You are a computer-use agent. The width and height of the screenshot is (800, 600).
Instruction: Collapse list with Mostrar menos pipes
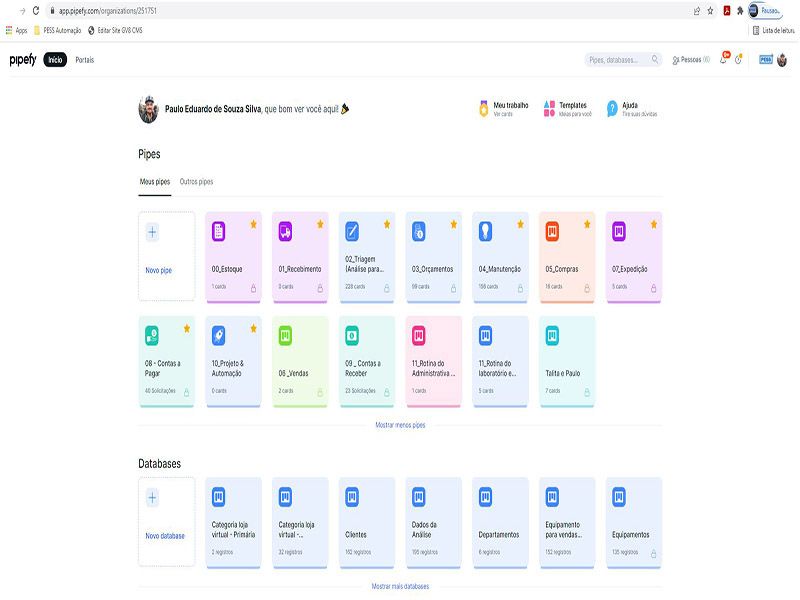tap(400, 425)
